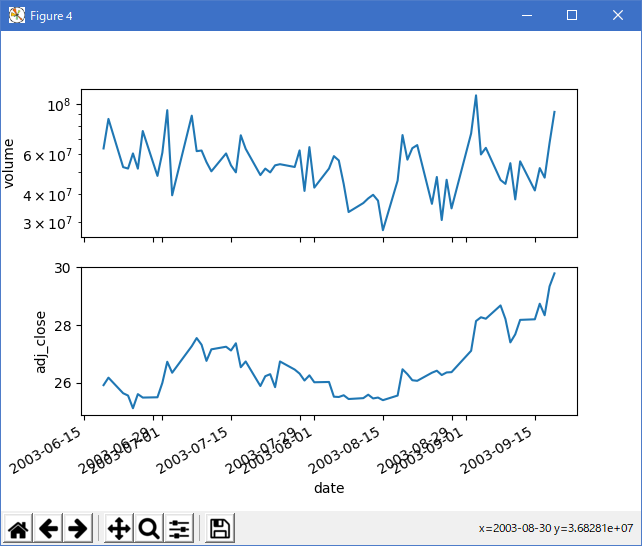Screen dimensions: 642x546
Task: Save the figure with the floppy disk icon
Action: coord(221,528)
